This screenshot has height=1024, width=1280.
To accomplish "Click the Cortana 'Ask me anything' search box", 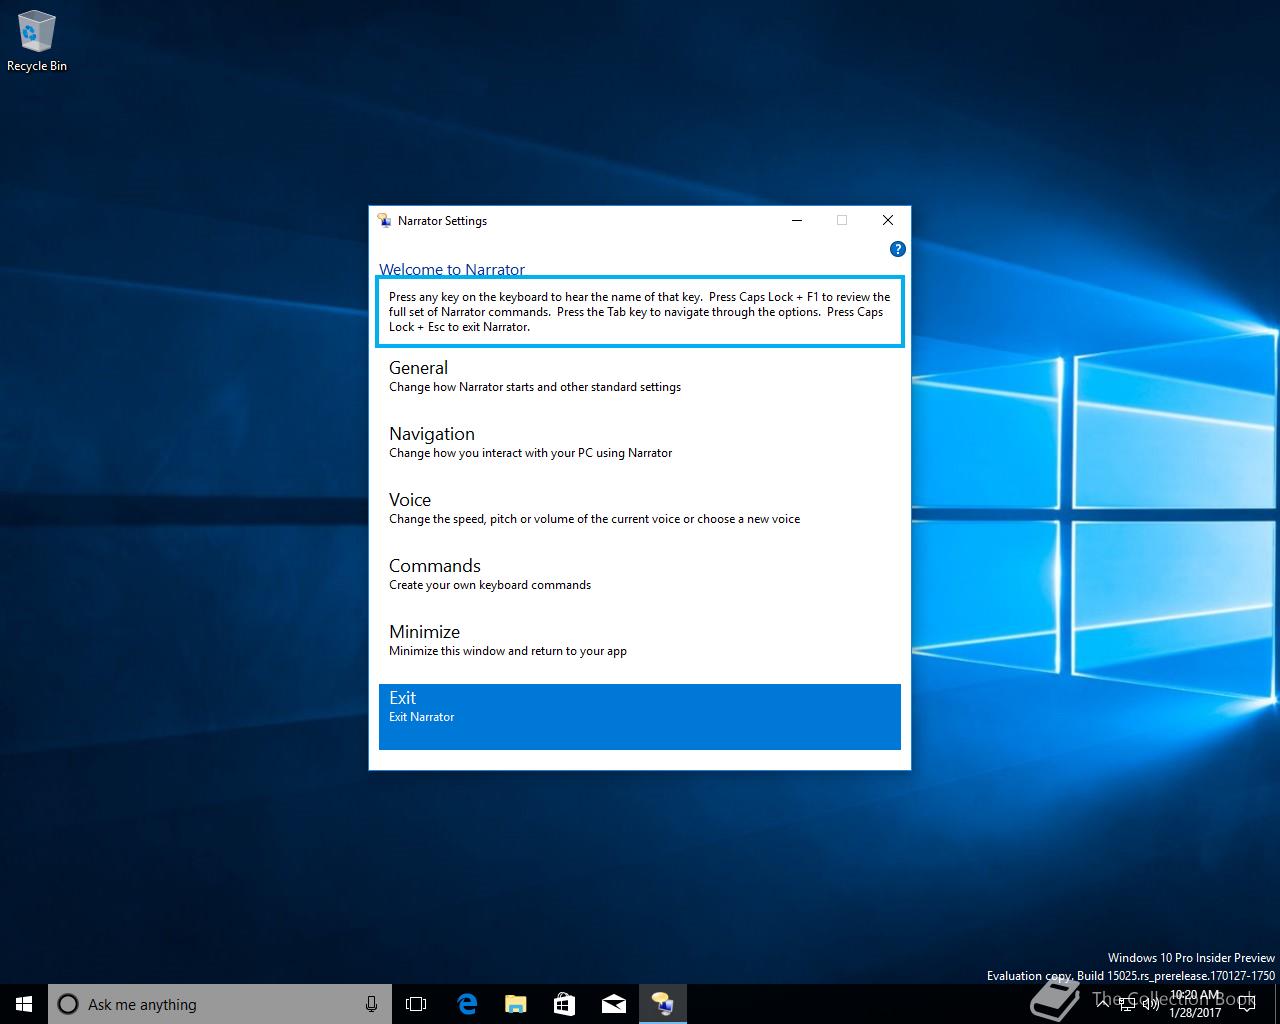I will 220,1004.
